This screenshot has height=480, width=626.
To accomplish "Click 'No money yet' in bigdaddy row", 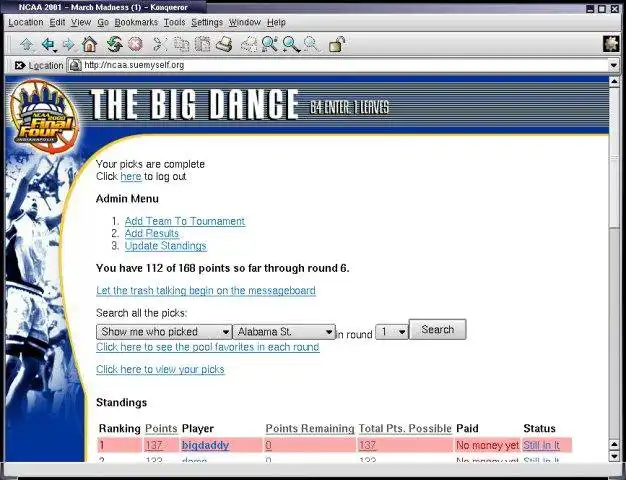I will [x=487, y=445].
